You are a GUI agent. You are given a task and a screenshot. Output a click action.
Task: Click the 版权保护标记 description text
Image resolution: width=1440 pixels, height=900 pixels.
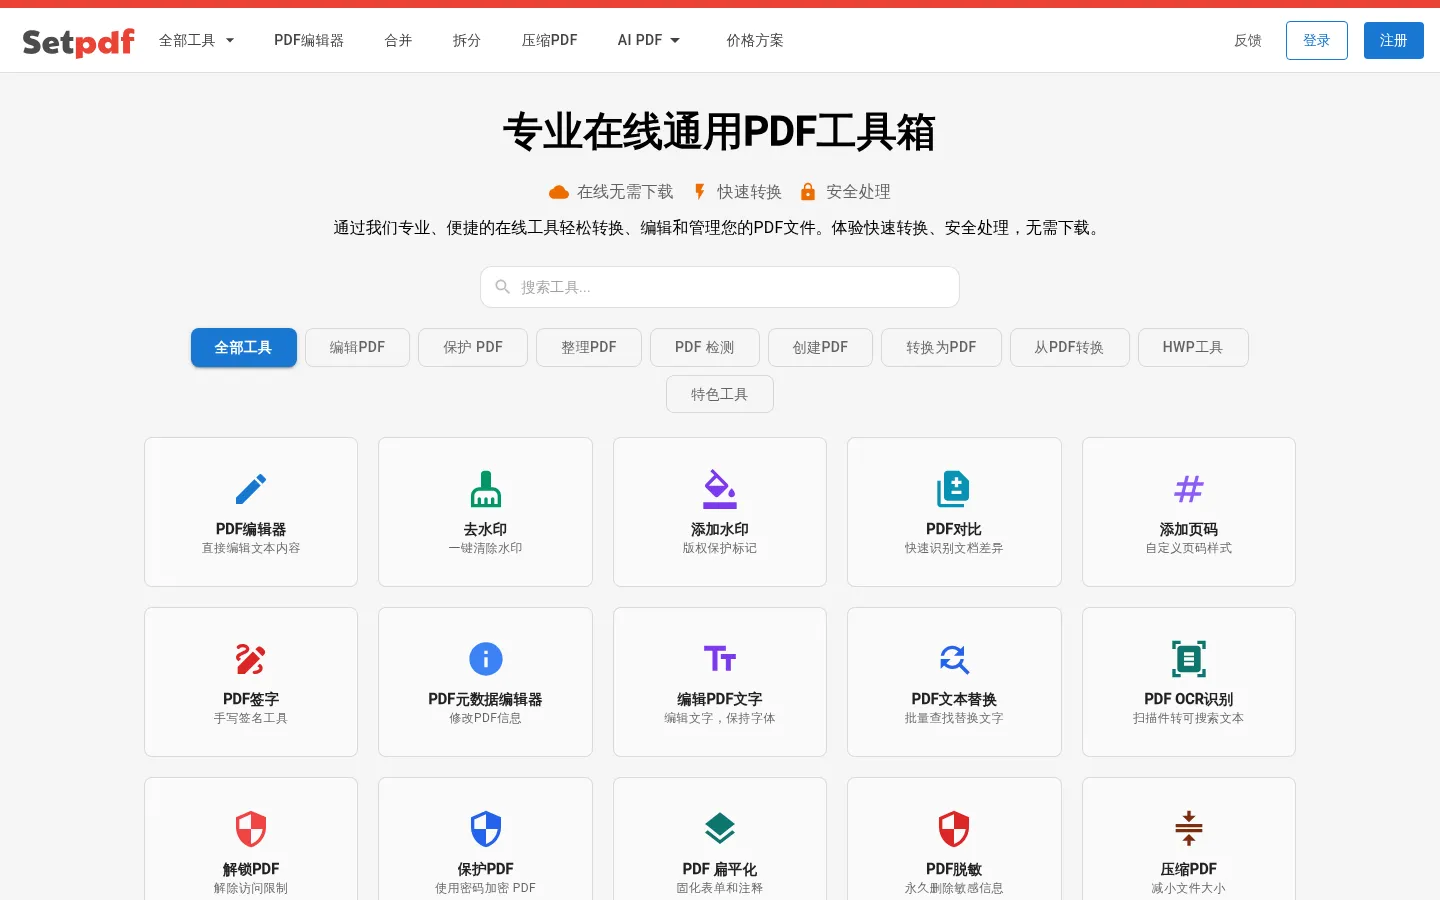pyautogui.click(x=720, y=548)
